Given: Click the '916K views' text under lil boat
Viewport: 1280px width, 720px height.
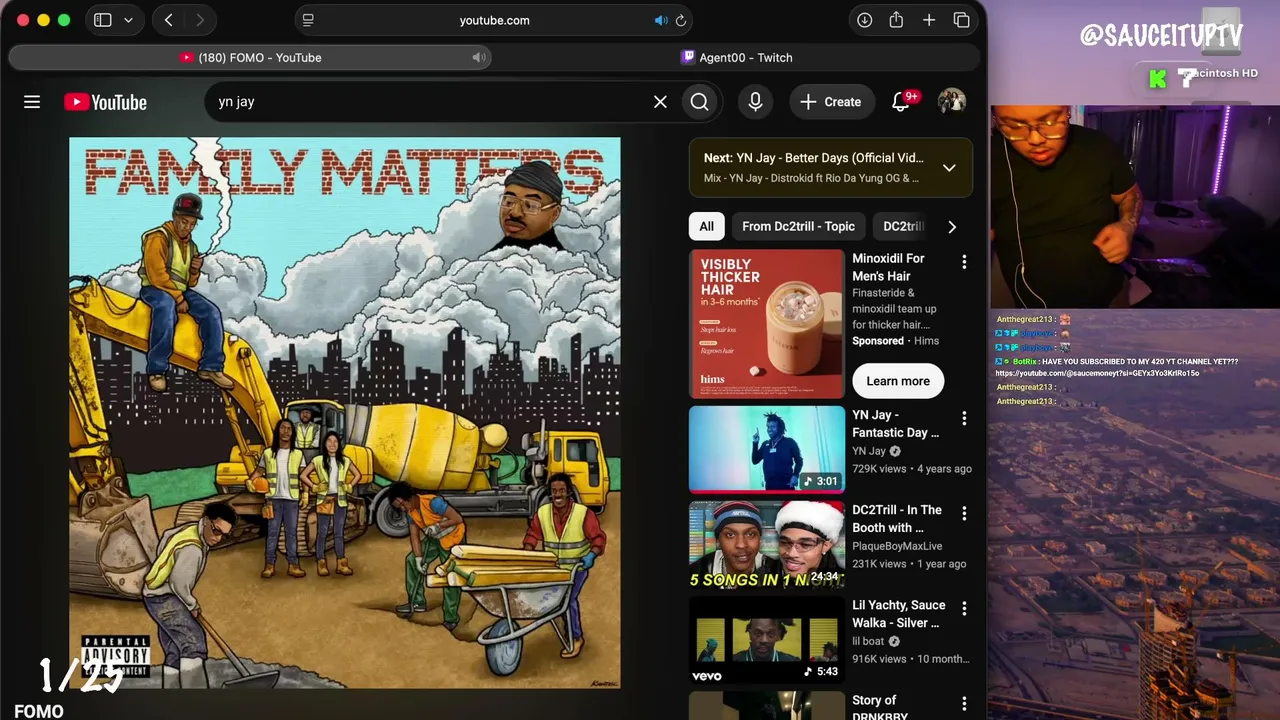Looking at the screenshot, I should pos(879,659).
